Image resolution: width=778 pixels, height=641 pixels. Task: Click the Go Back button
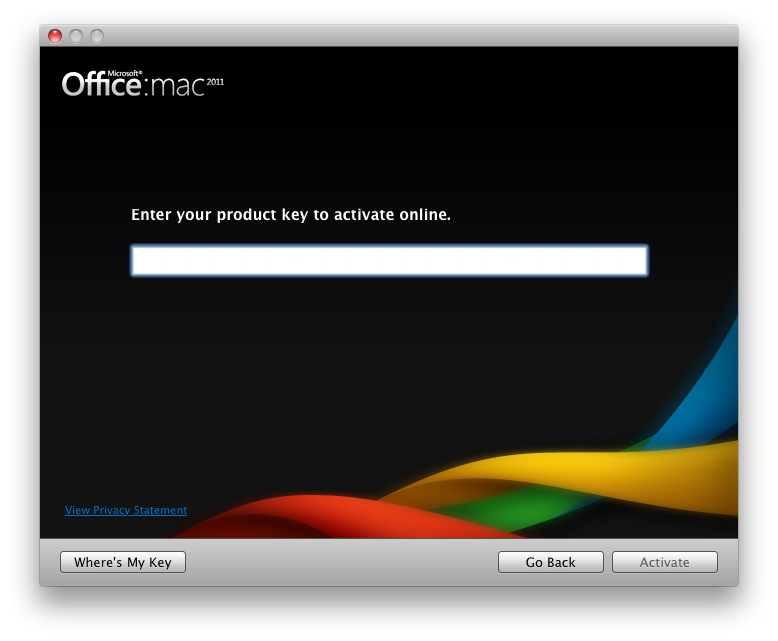tap(551, 562)
